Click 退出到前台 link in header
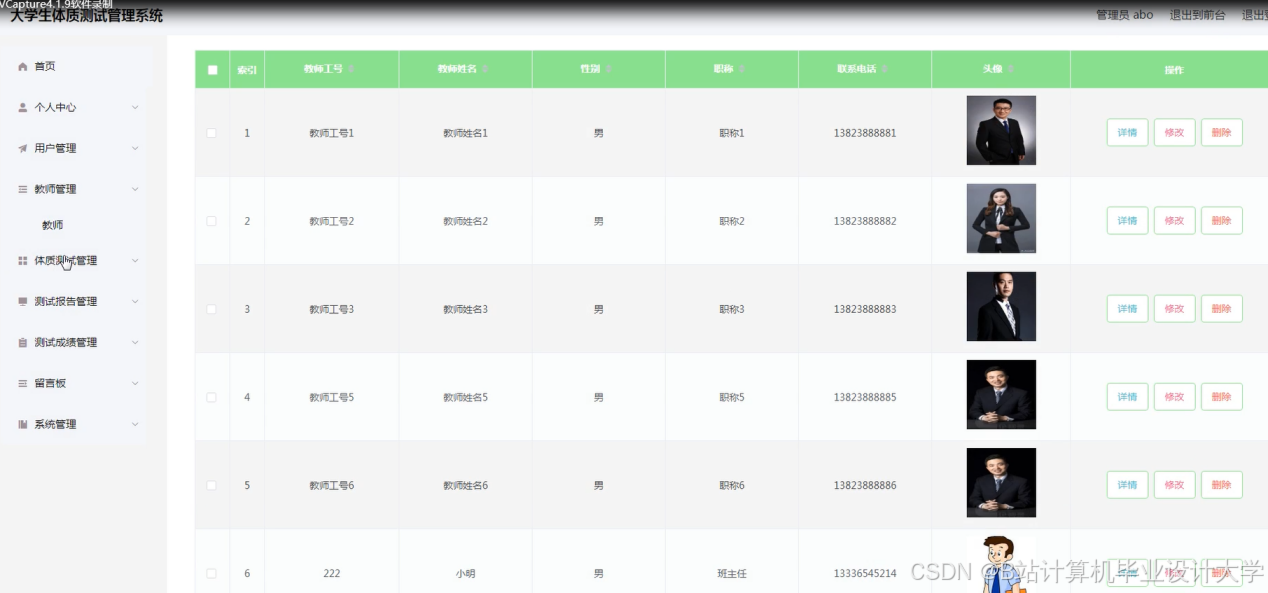 pos(1197,15)
